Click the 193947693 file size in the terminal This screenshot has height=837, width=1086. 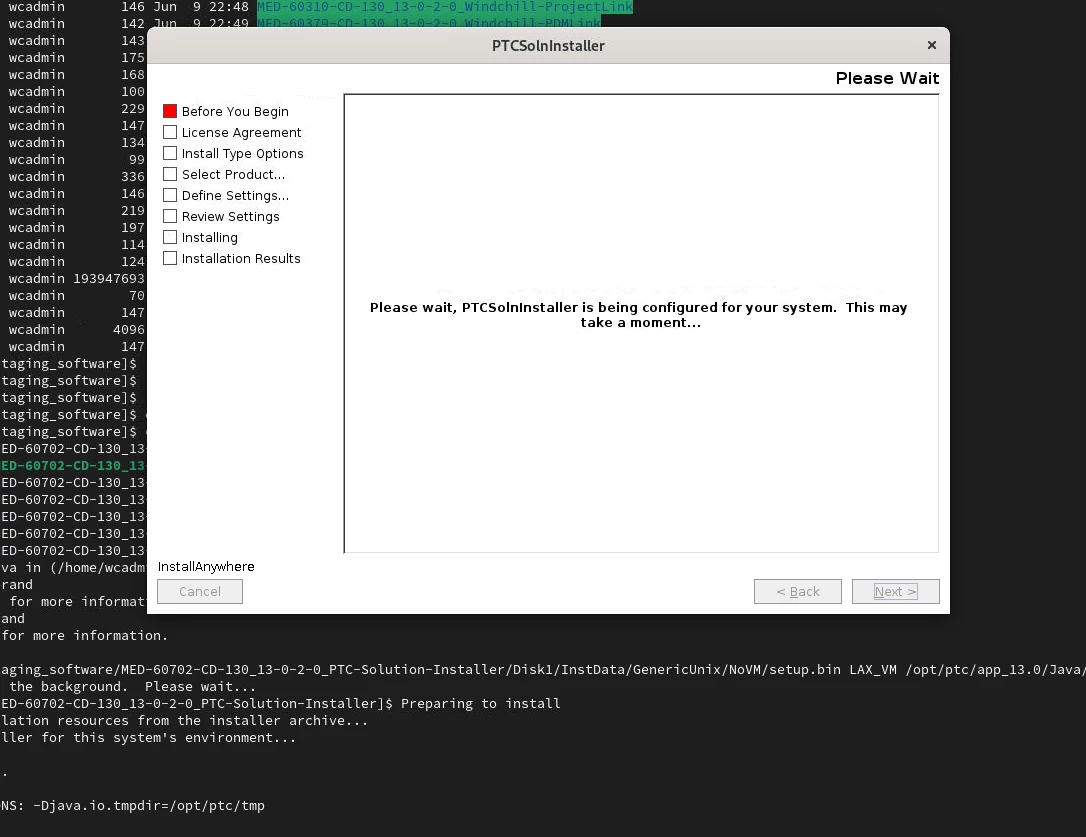pyautogui.click(x=109, y=279)
